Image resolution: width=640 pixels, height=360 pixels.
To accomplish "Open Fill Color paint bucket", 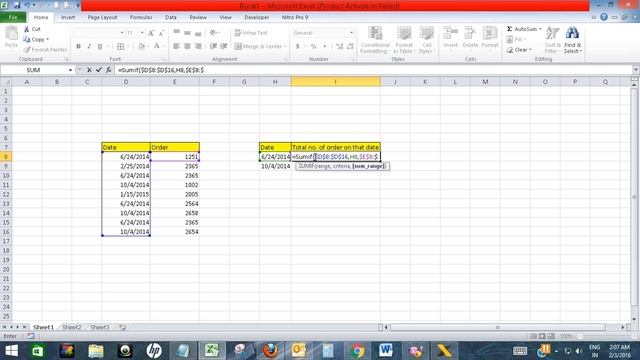I will click(x=141, y=47).
